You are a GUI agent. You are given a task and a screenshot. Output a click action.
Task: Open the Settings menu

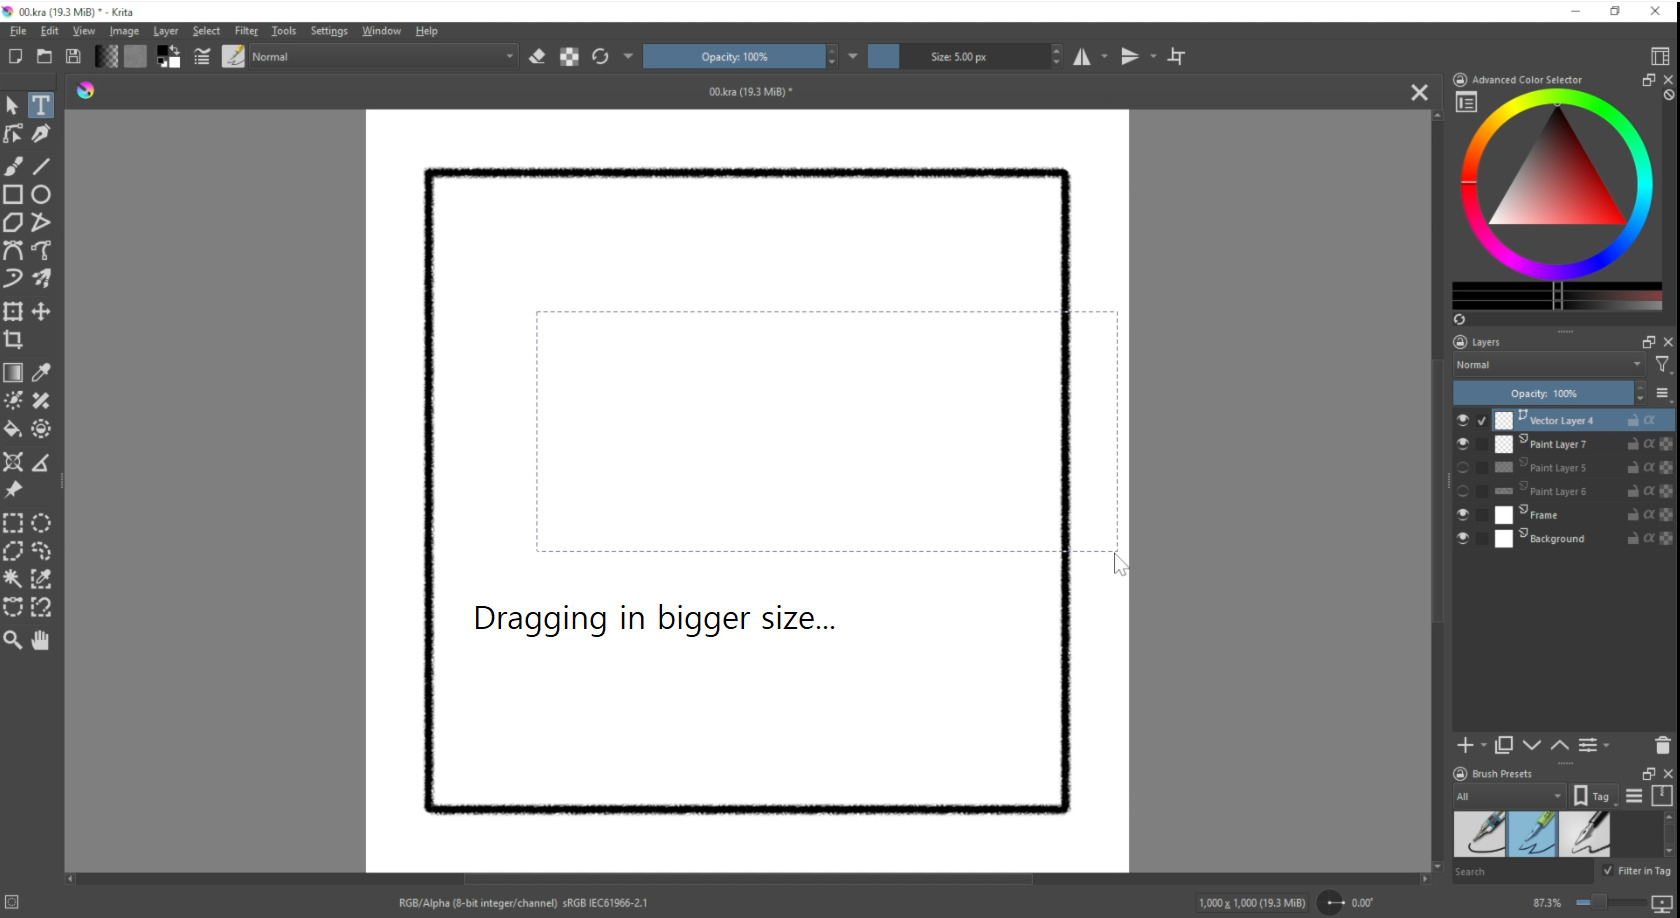pyautogui.click(x=329, y=31)
